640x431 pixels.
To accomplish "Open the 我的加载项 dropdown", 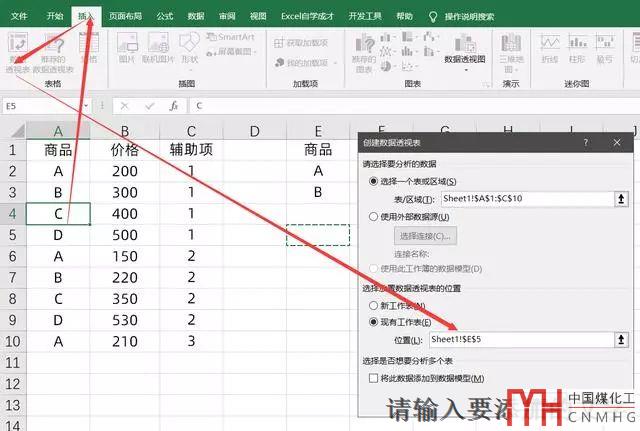I will pyautogui.click(x=308, y=63).
